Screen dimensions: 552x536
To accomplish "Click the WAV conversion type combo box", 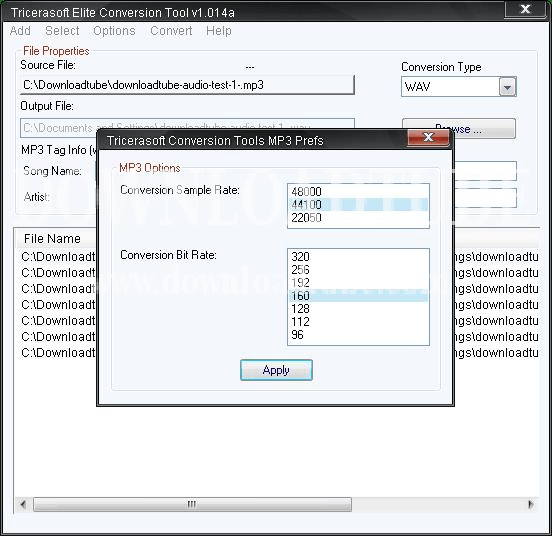I will pos(458,87).
